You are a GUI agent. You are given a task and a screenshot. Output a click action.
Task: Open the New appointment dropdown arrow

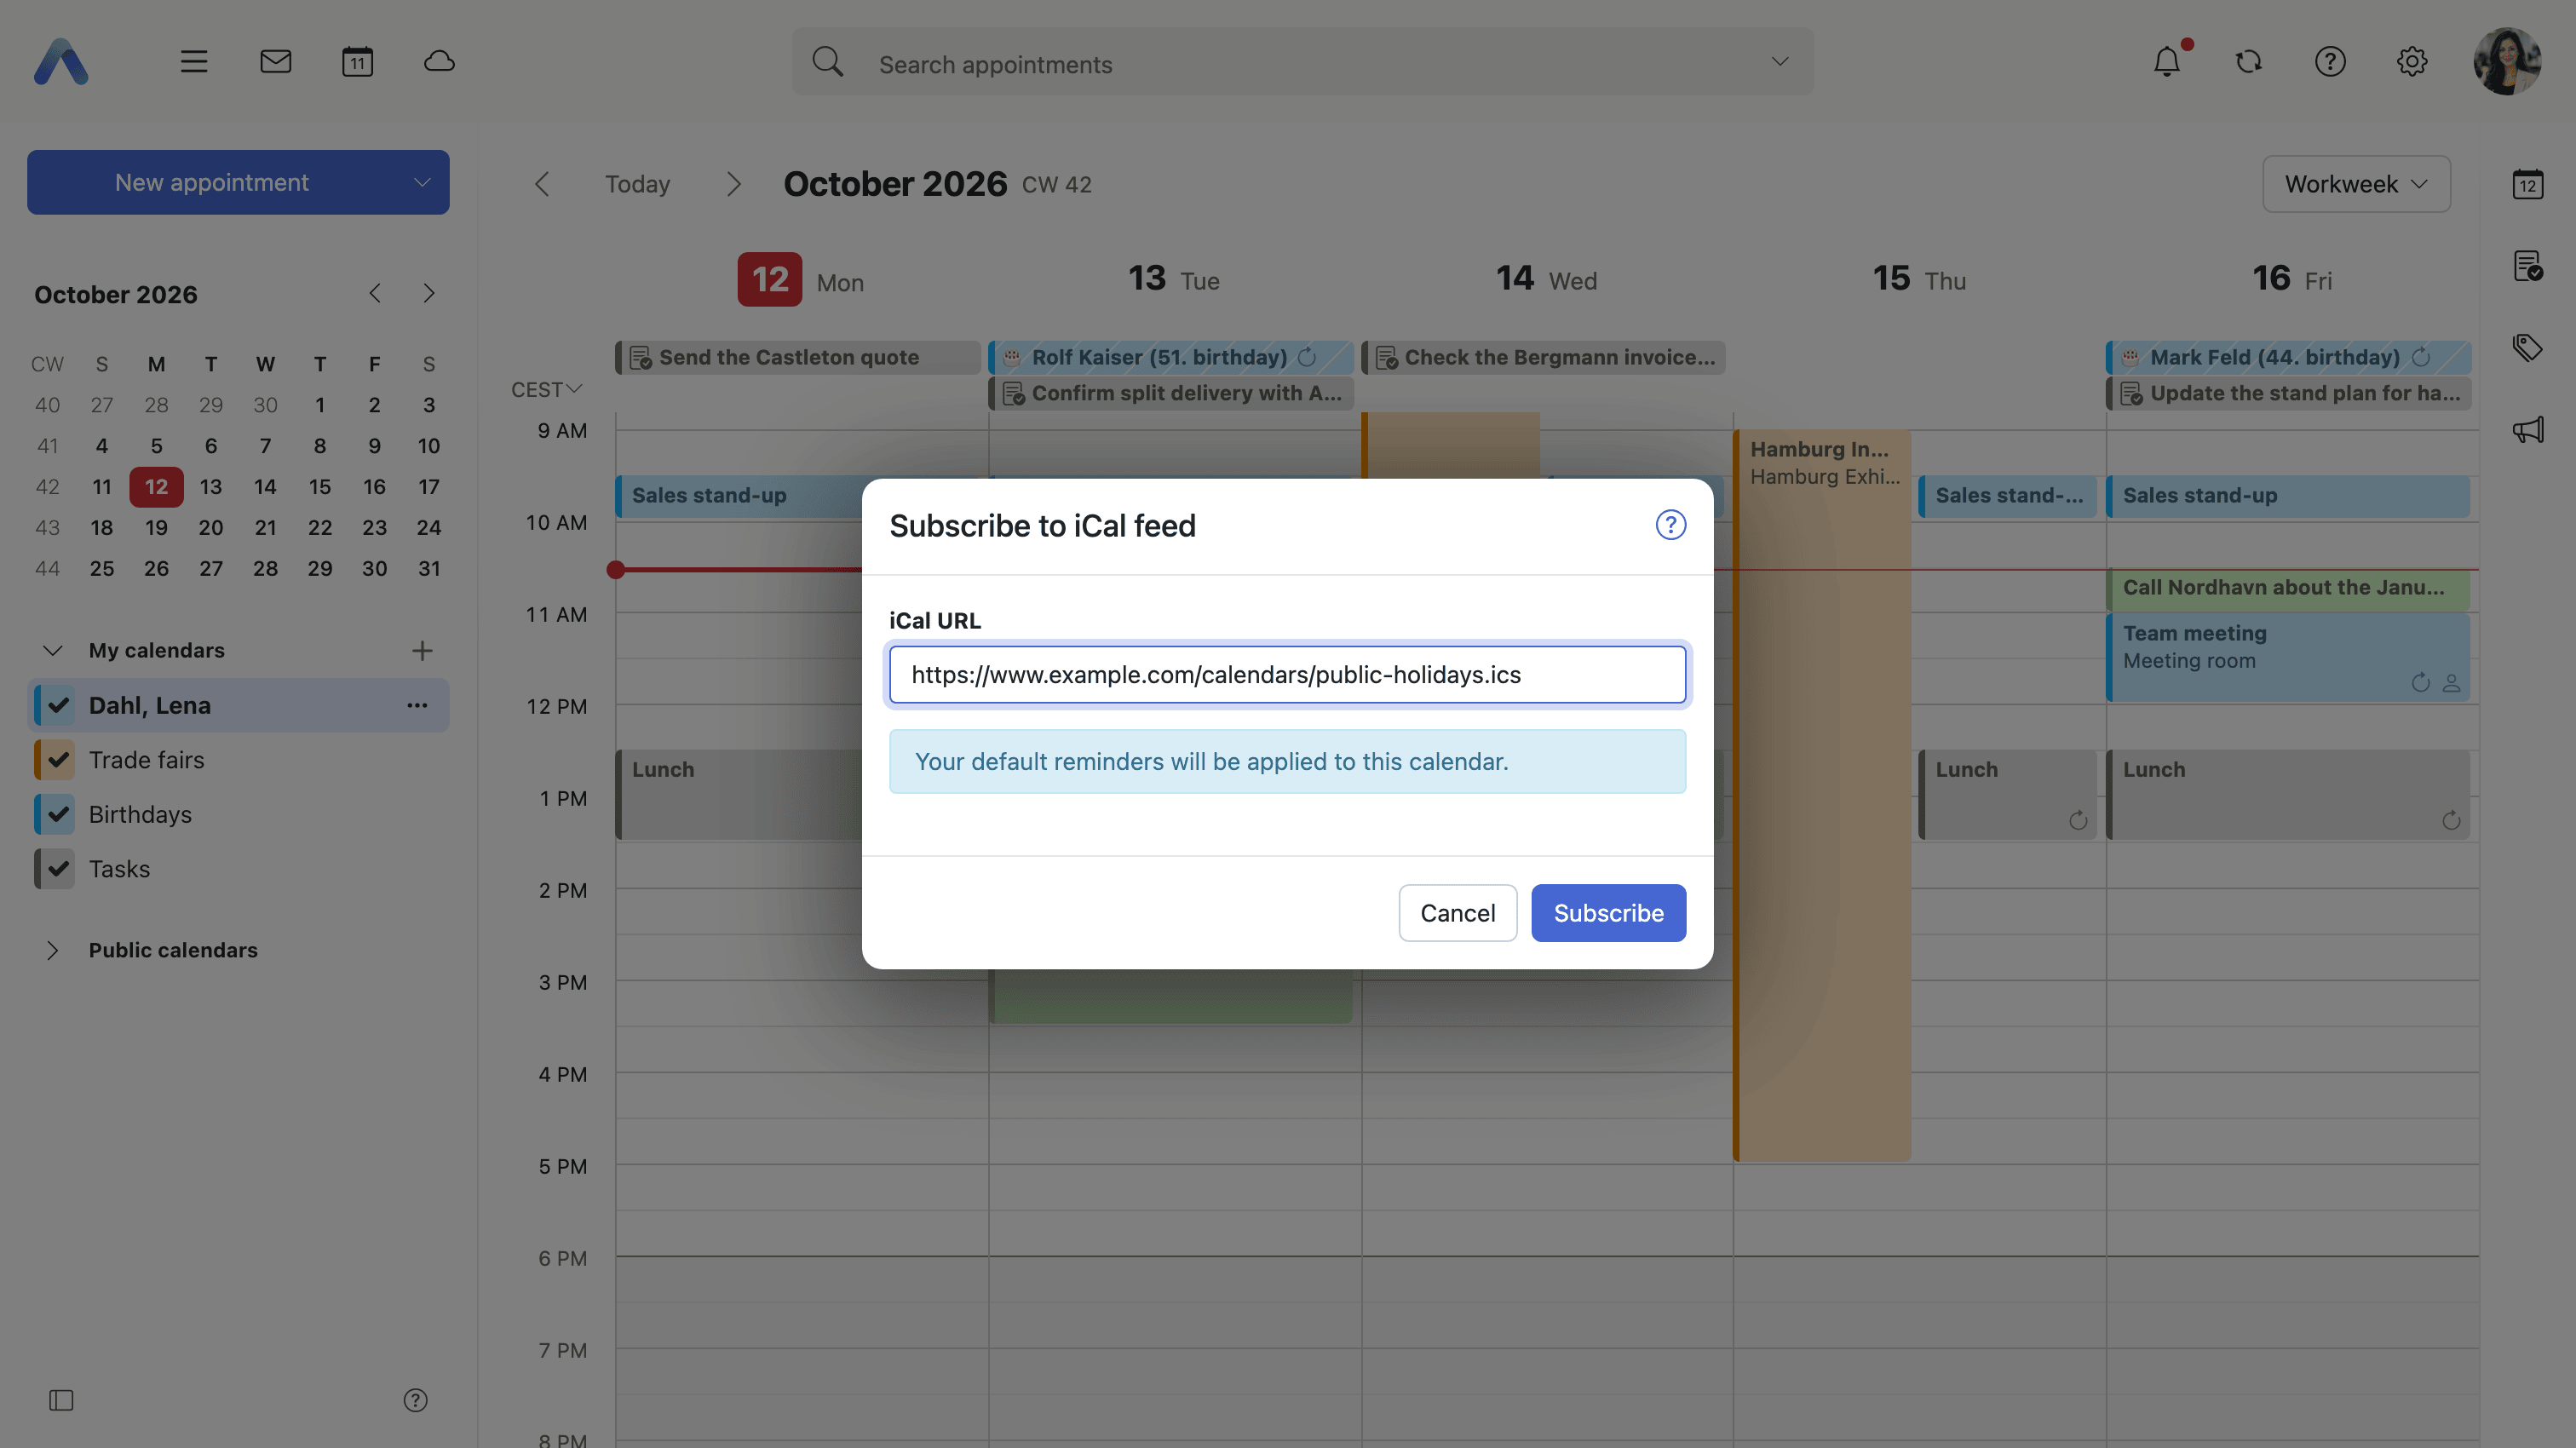pos(422,183)
